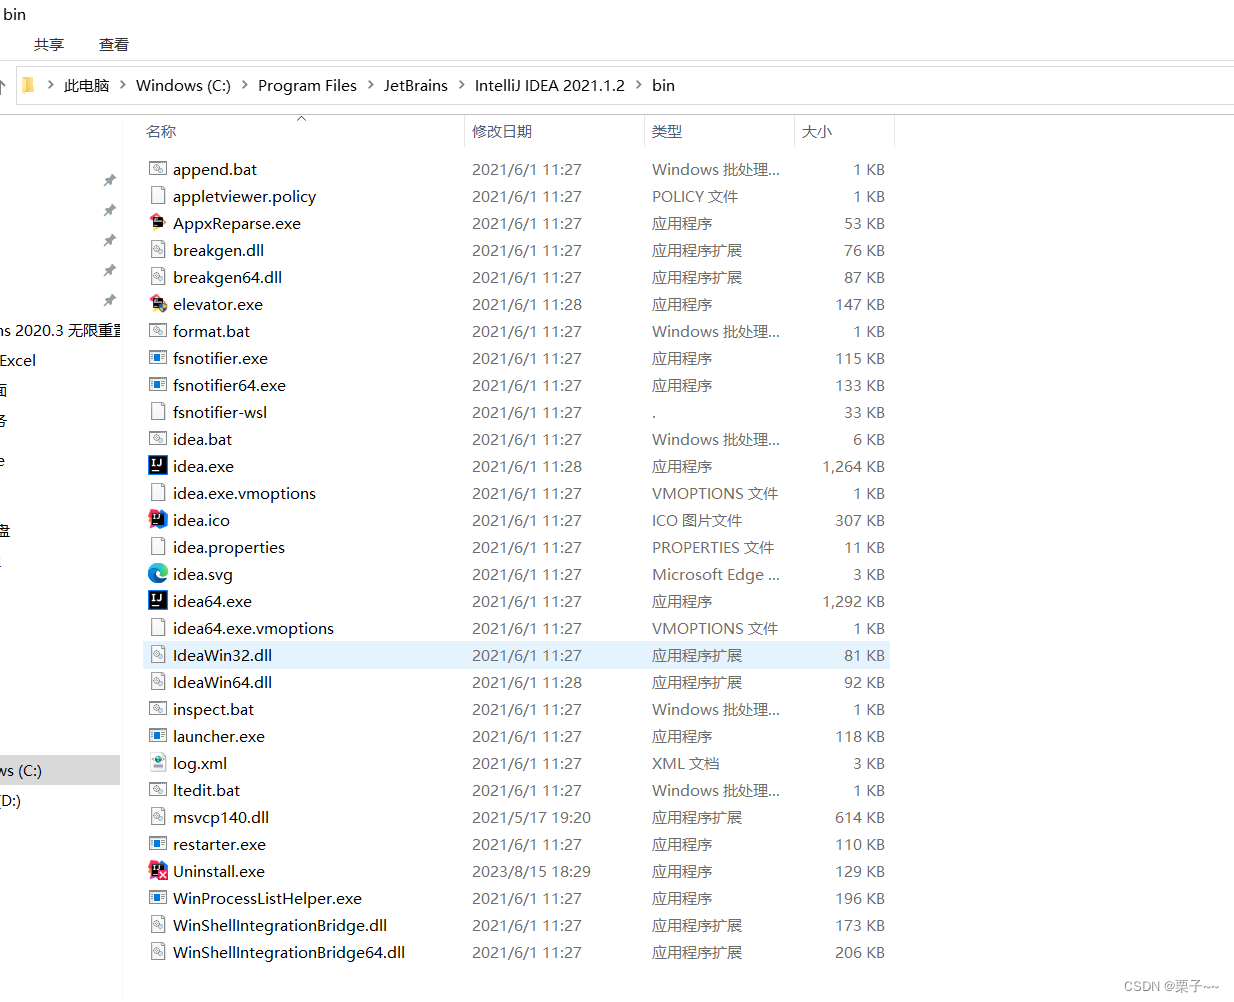Expand chevron after IntelliJ IDEA 2021.1.2 breadcrumb
Screen dimensions: 1234x1002
[x=638, y=85]
